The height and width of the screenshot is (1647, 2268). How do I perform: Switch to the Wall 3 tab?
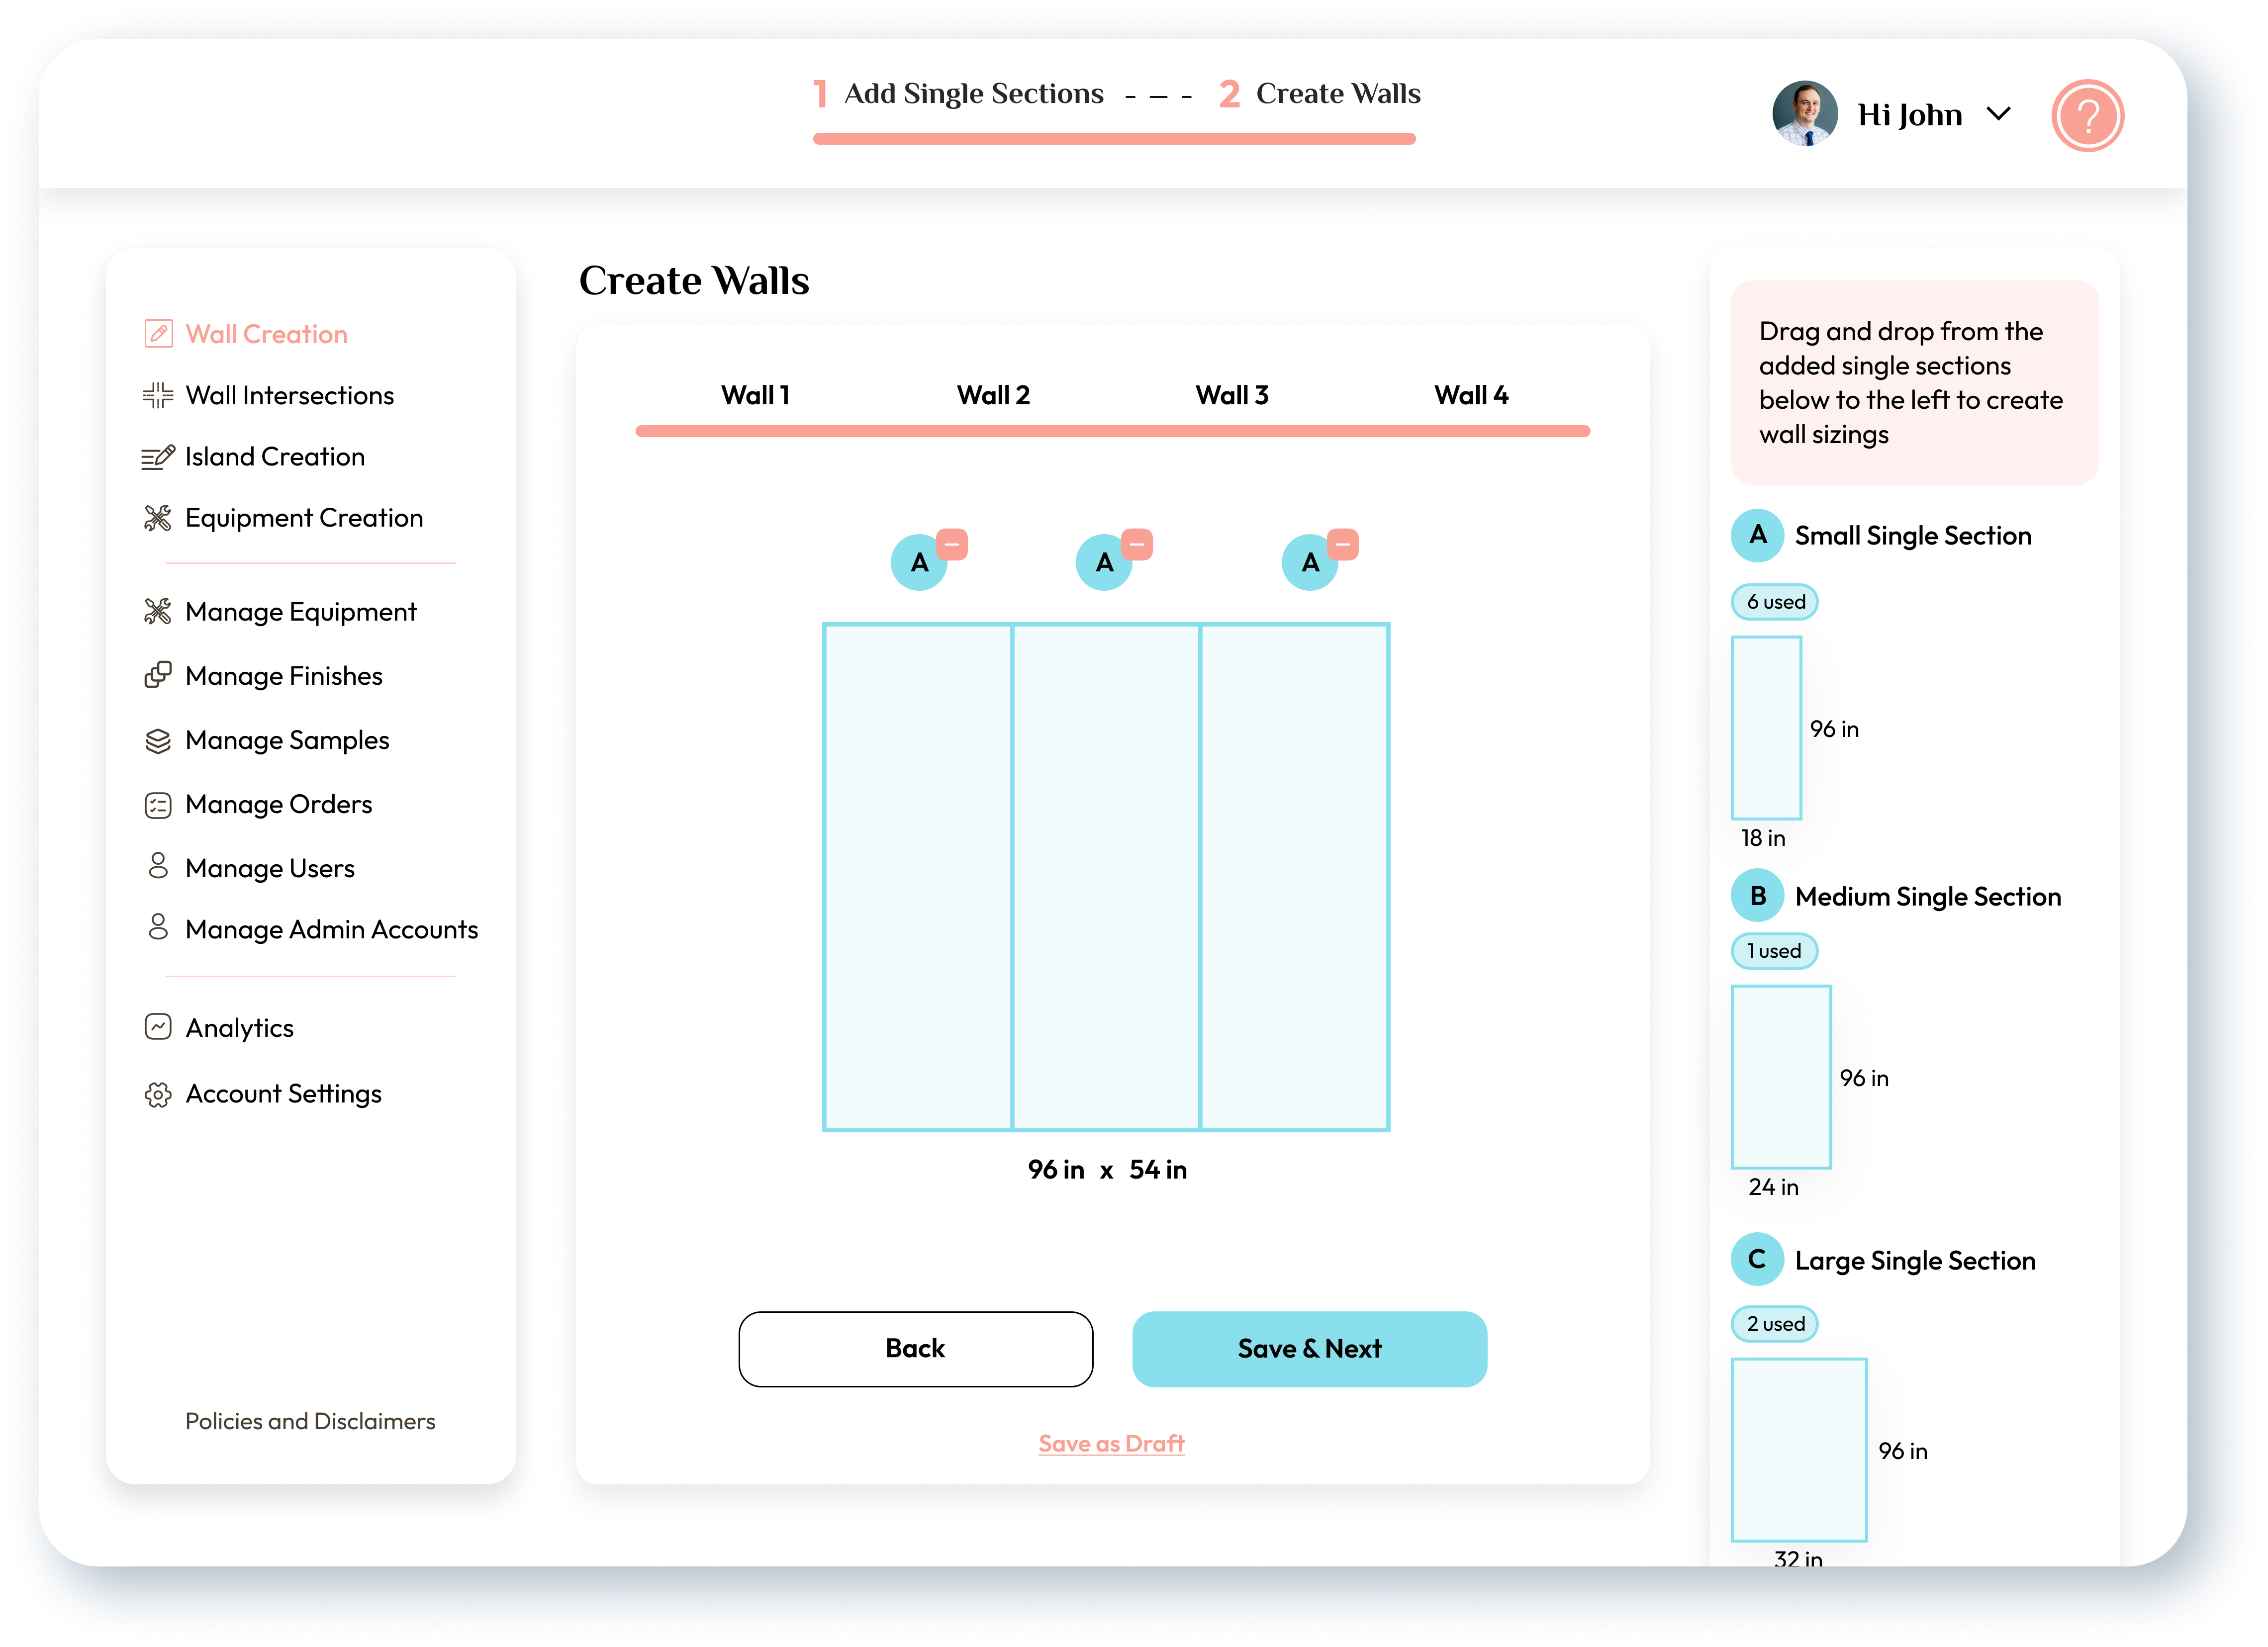1232,396
